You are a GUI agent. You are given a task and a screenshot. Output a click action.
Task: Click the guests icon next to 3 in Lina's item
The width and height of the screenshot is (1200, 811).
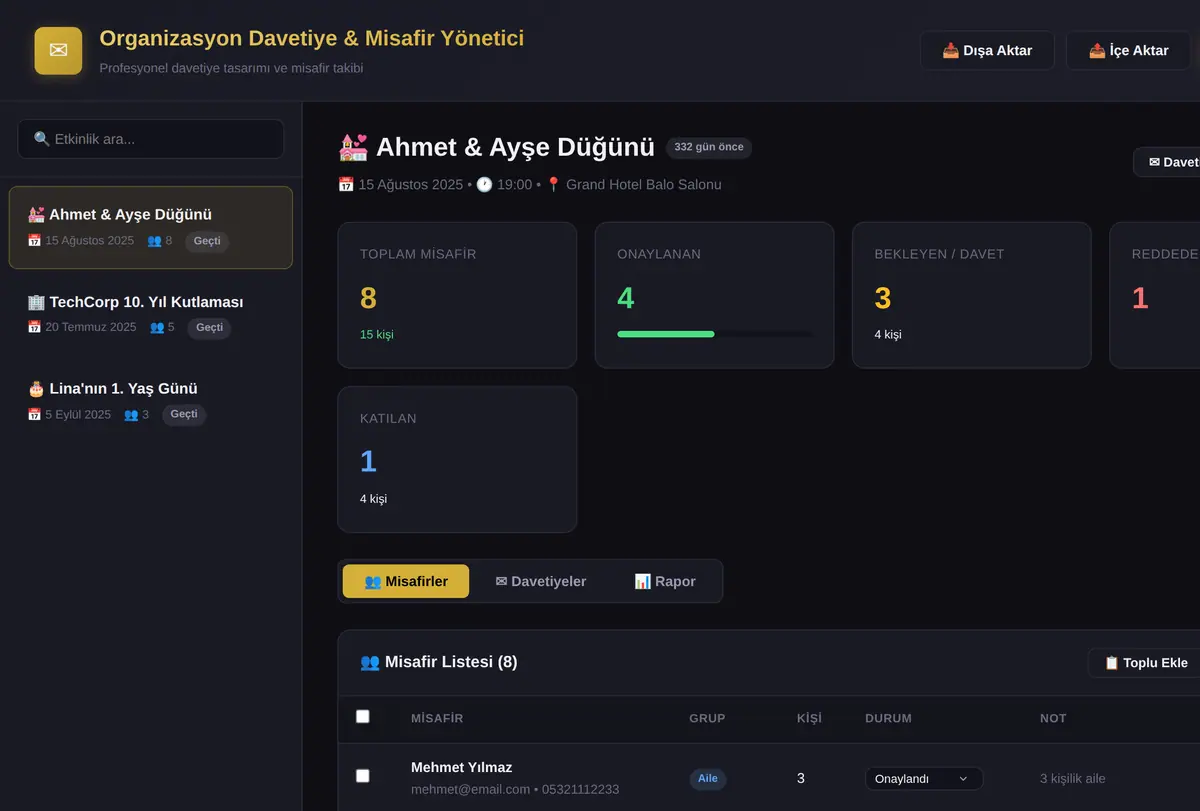[x=131, y=414]
